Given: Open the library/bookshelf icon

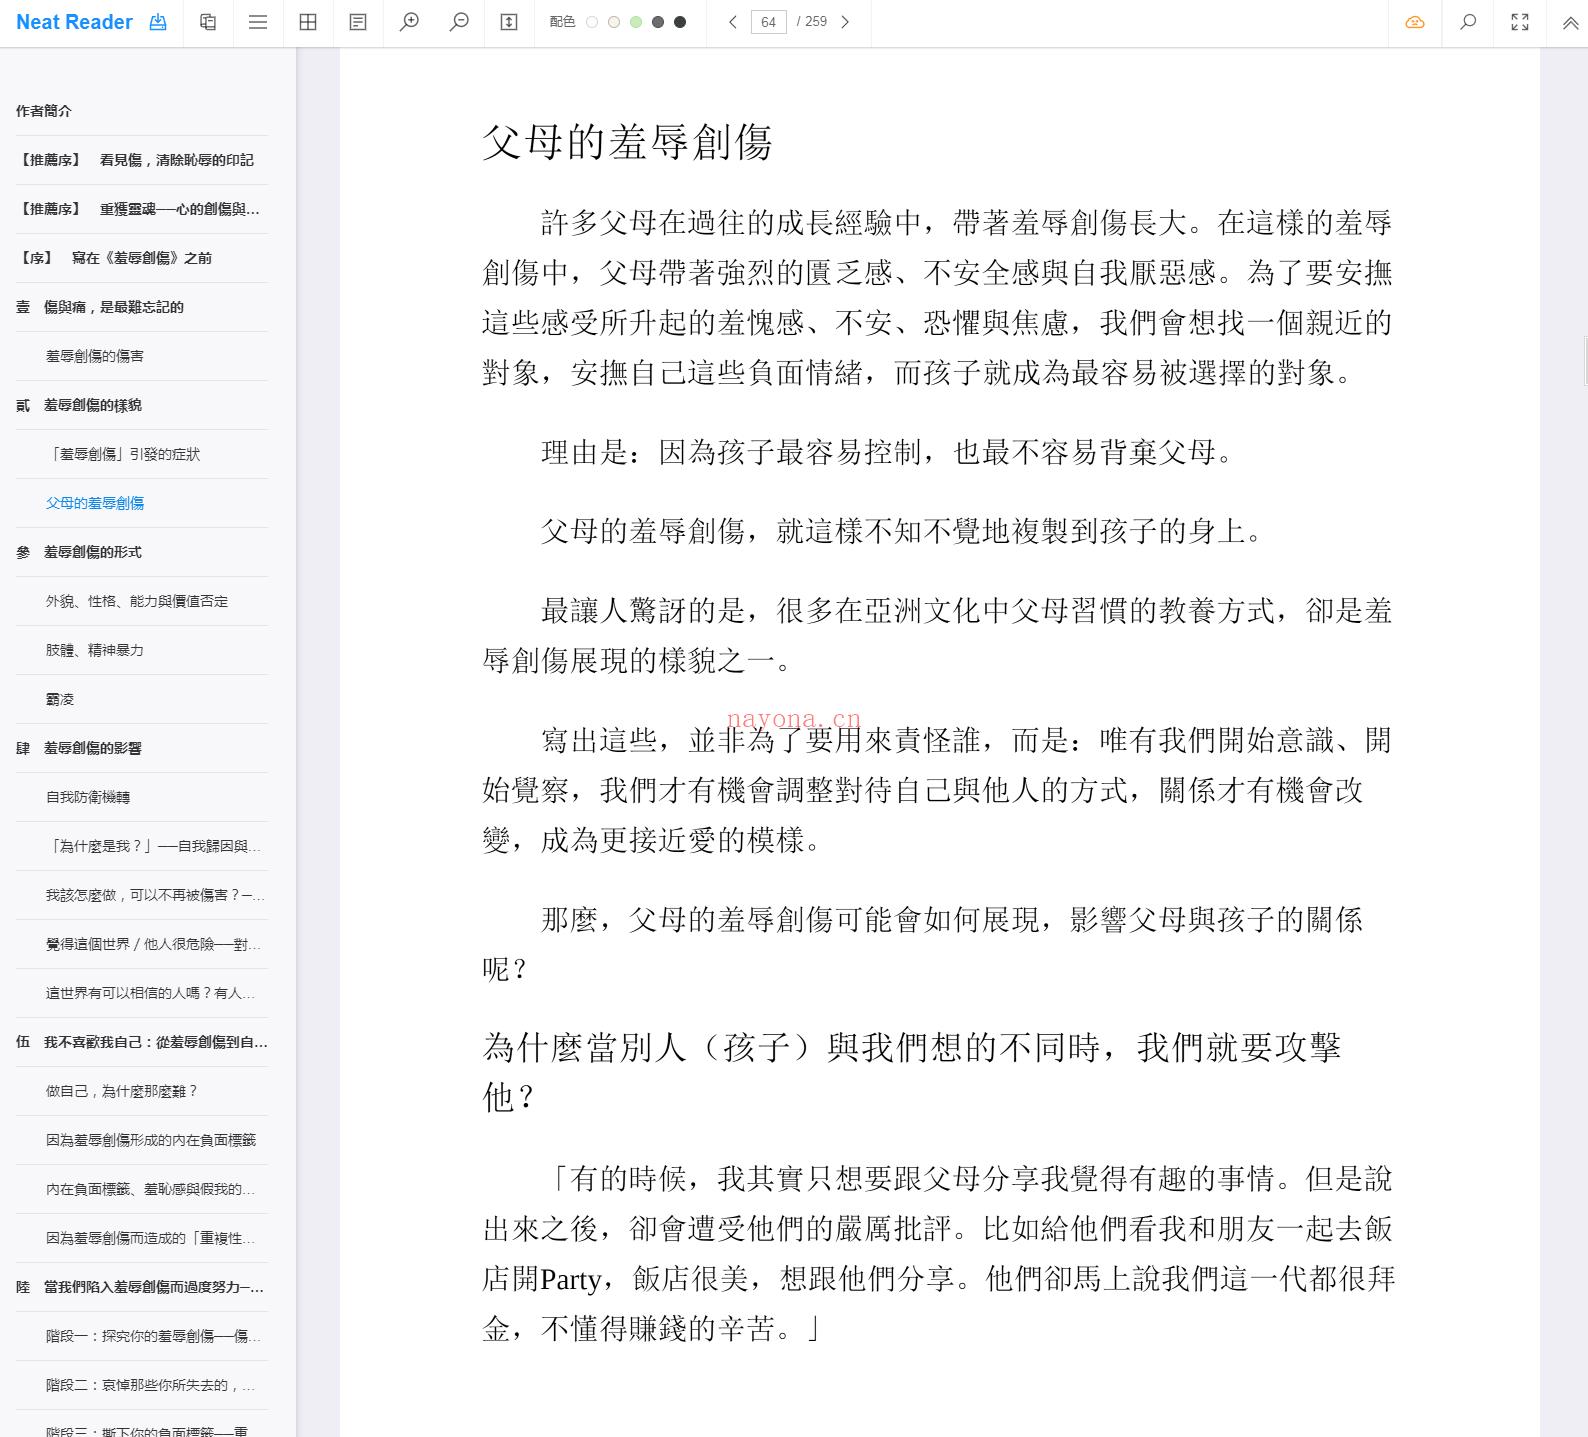Looking at the screenshot, I should (x=208, y=22).
